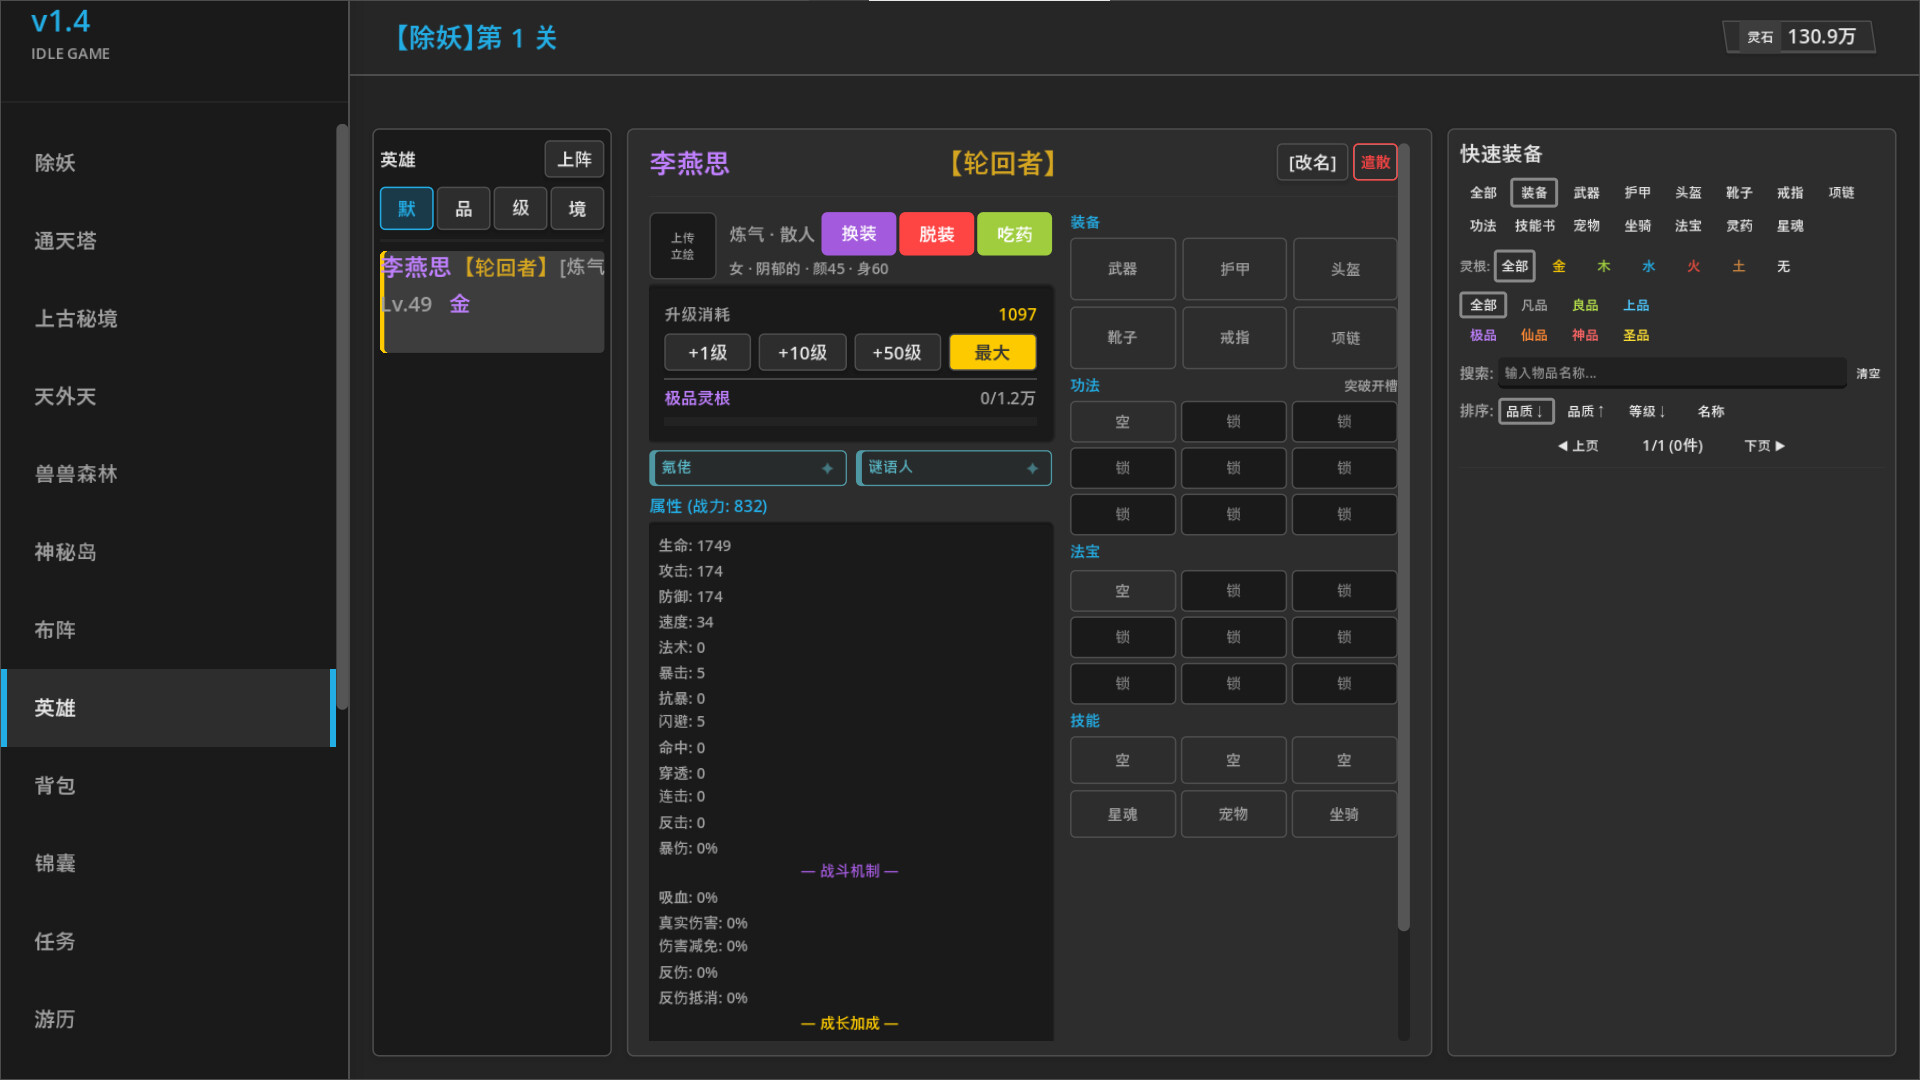The width and height of the screenshot is (1920, 1080).
Task: Click sparkle icon on 氪佬 trait tag
Action: [827, 468]
